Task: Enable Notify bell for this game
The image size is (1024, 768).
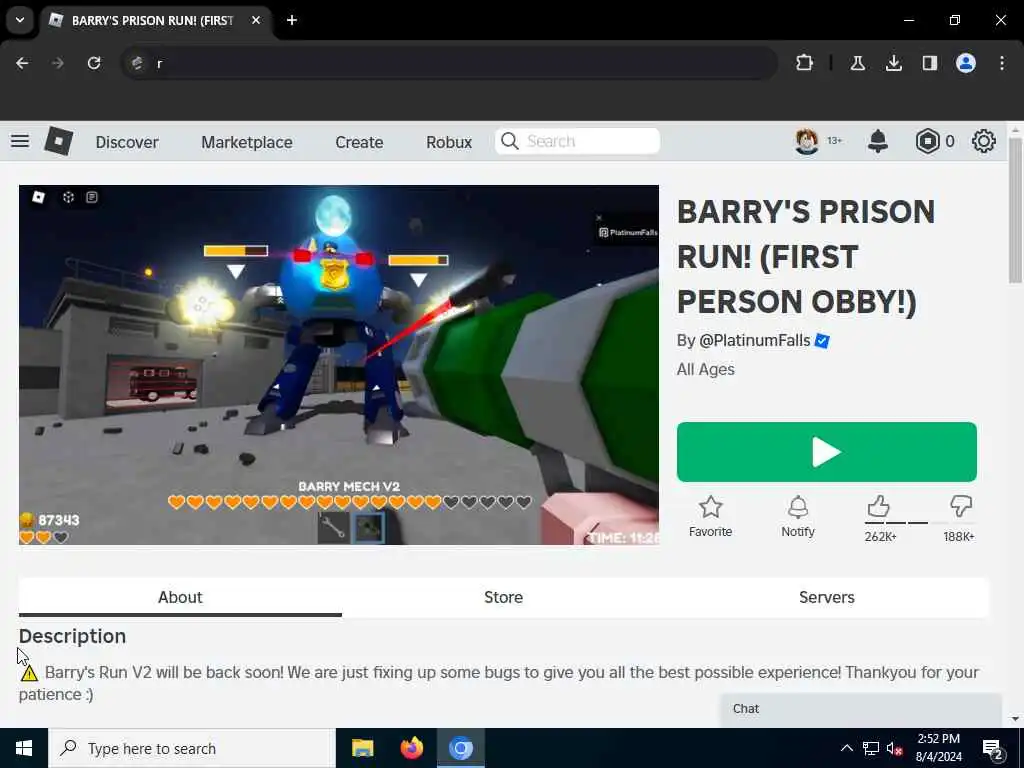Action: tap(798, 507)
